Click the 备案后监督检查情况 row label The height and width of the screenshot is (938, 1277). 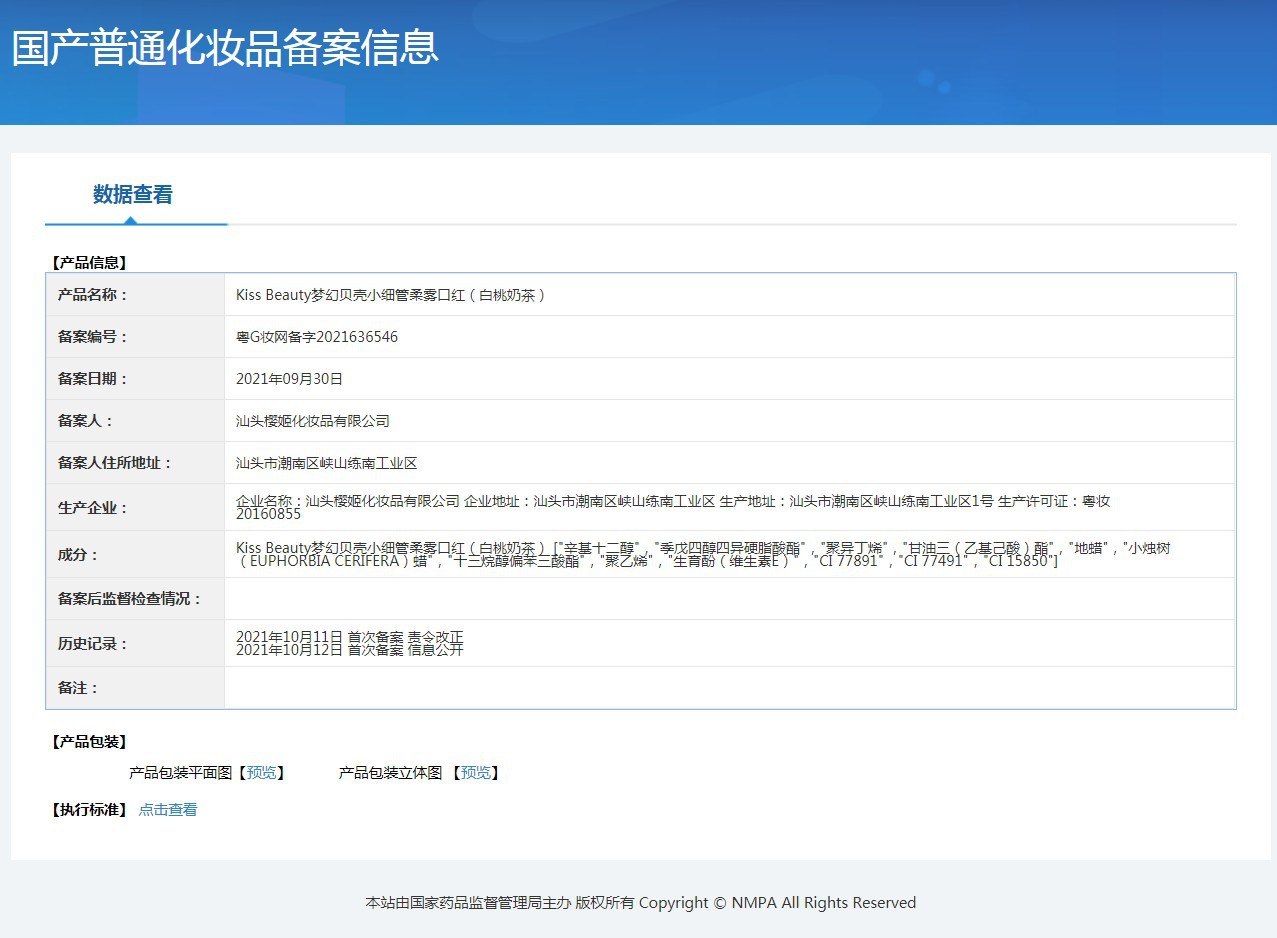point(130,599)
